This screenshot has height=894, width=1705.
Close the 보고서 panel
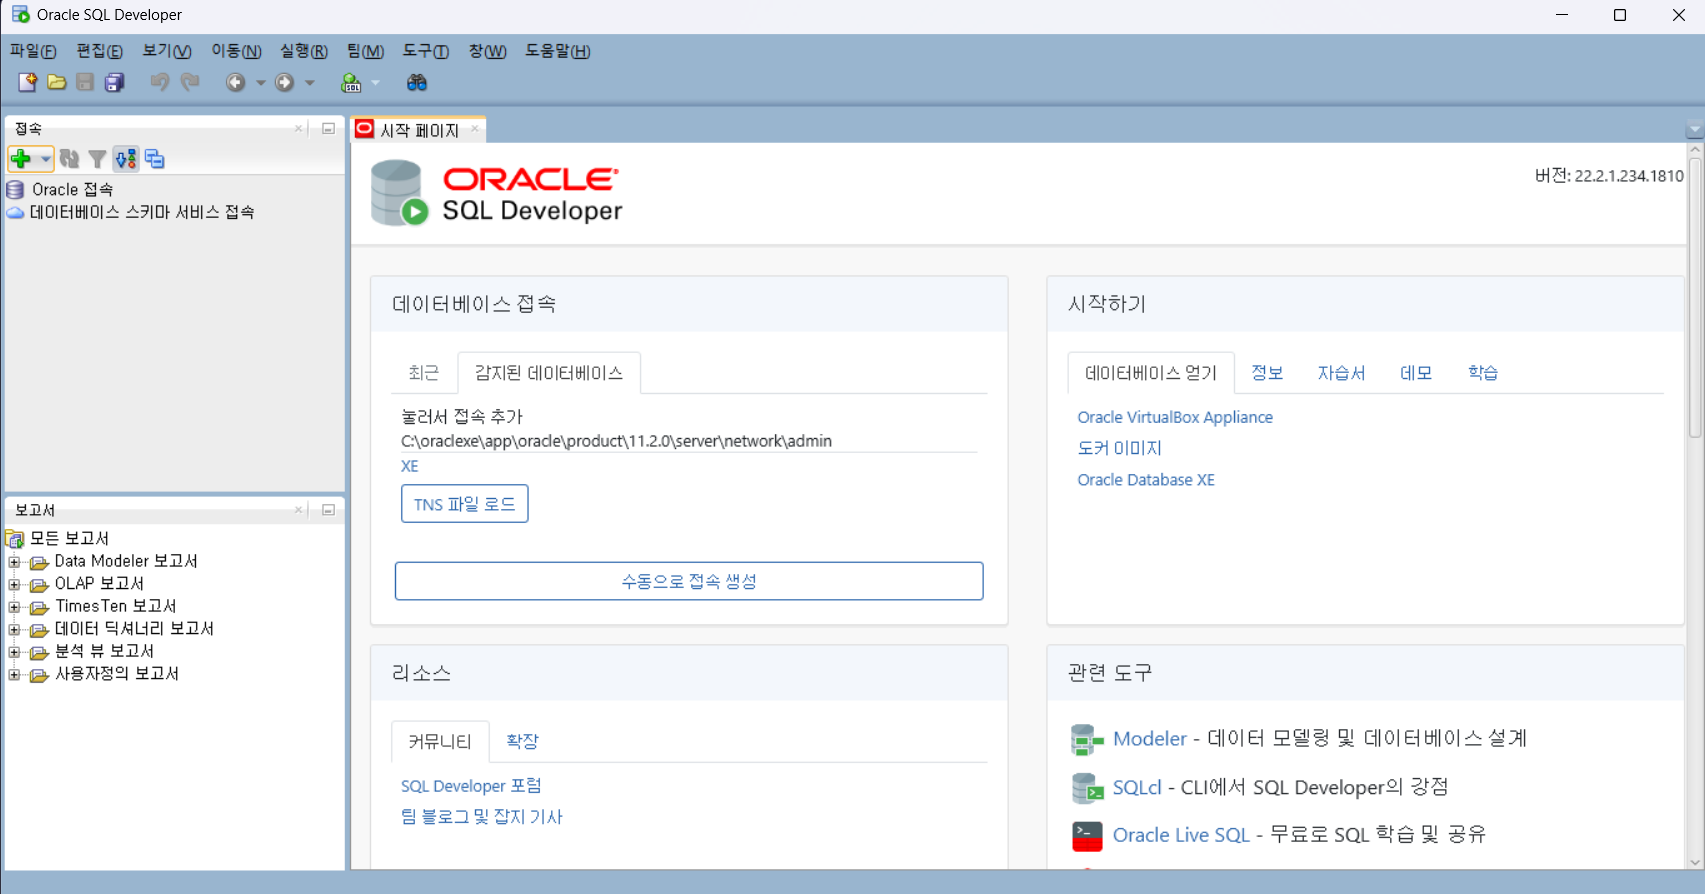click(298, 510)
